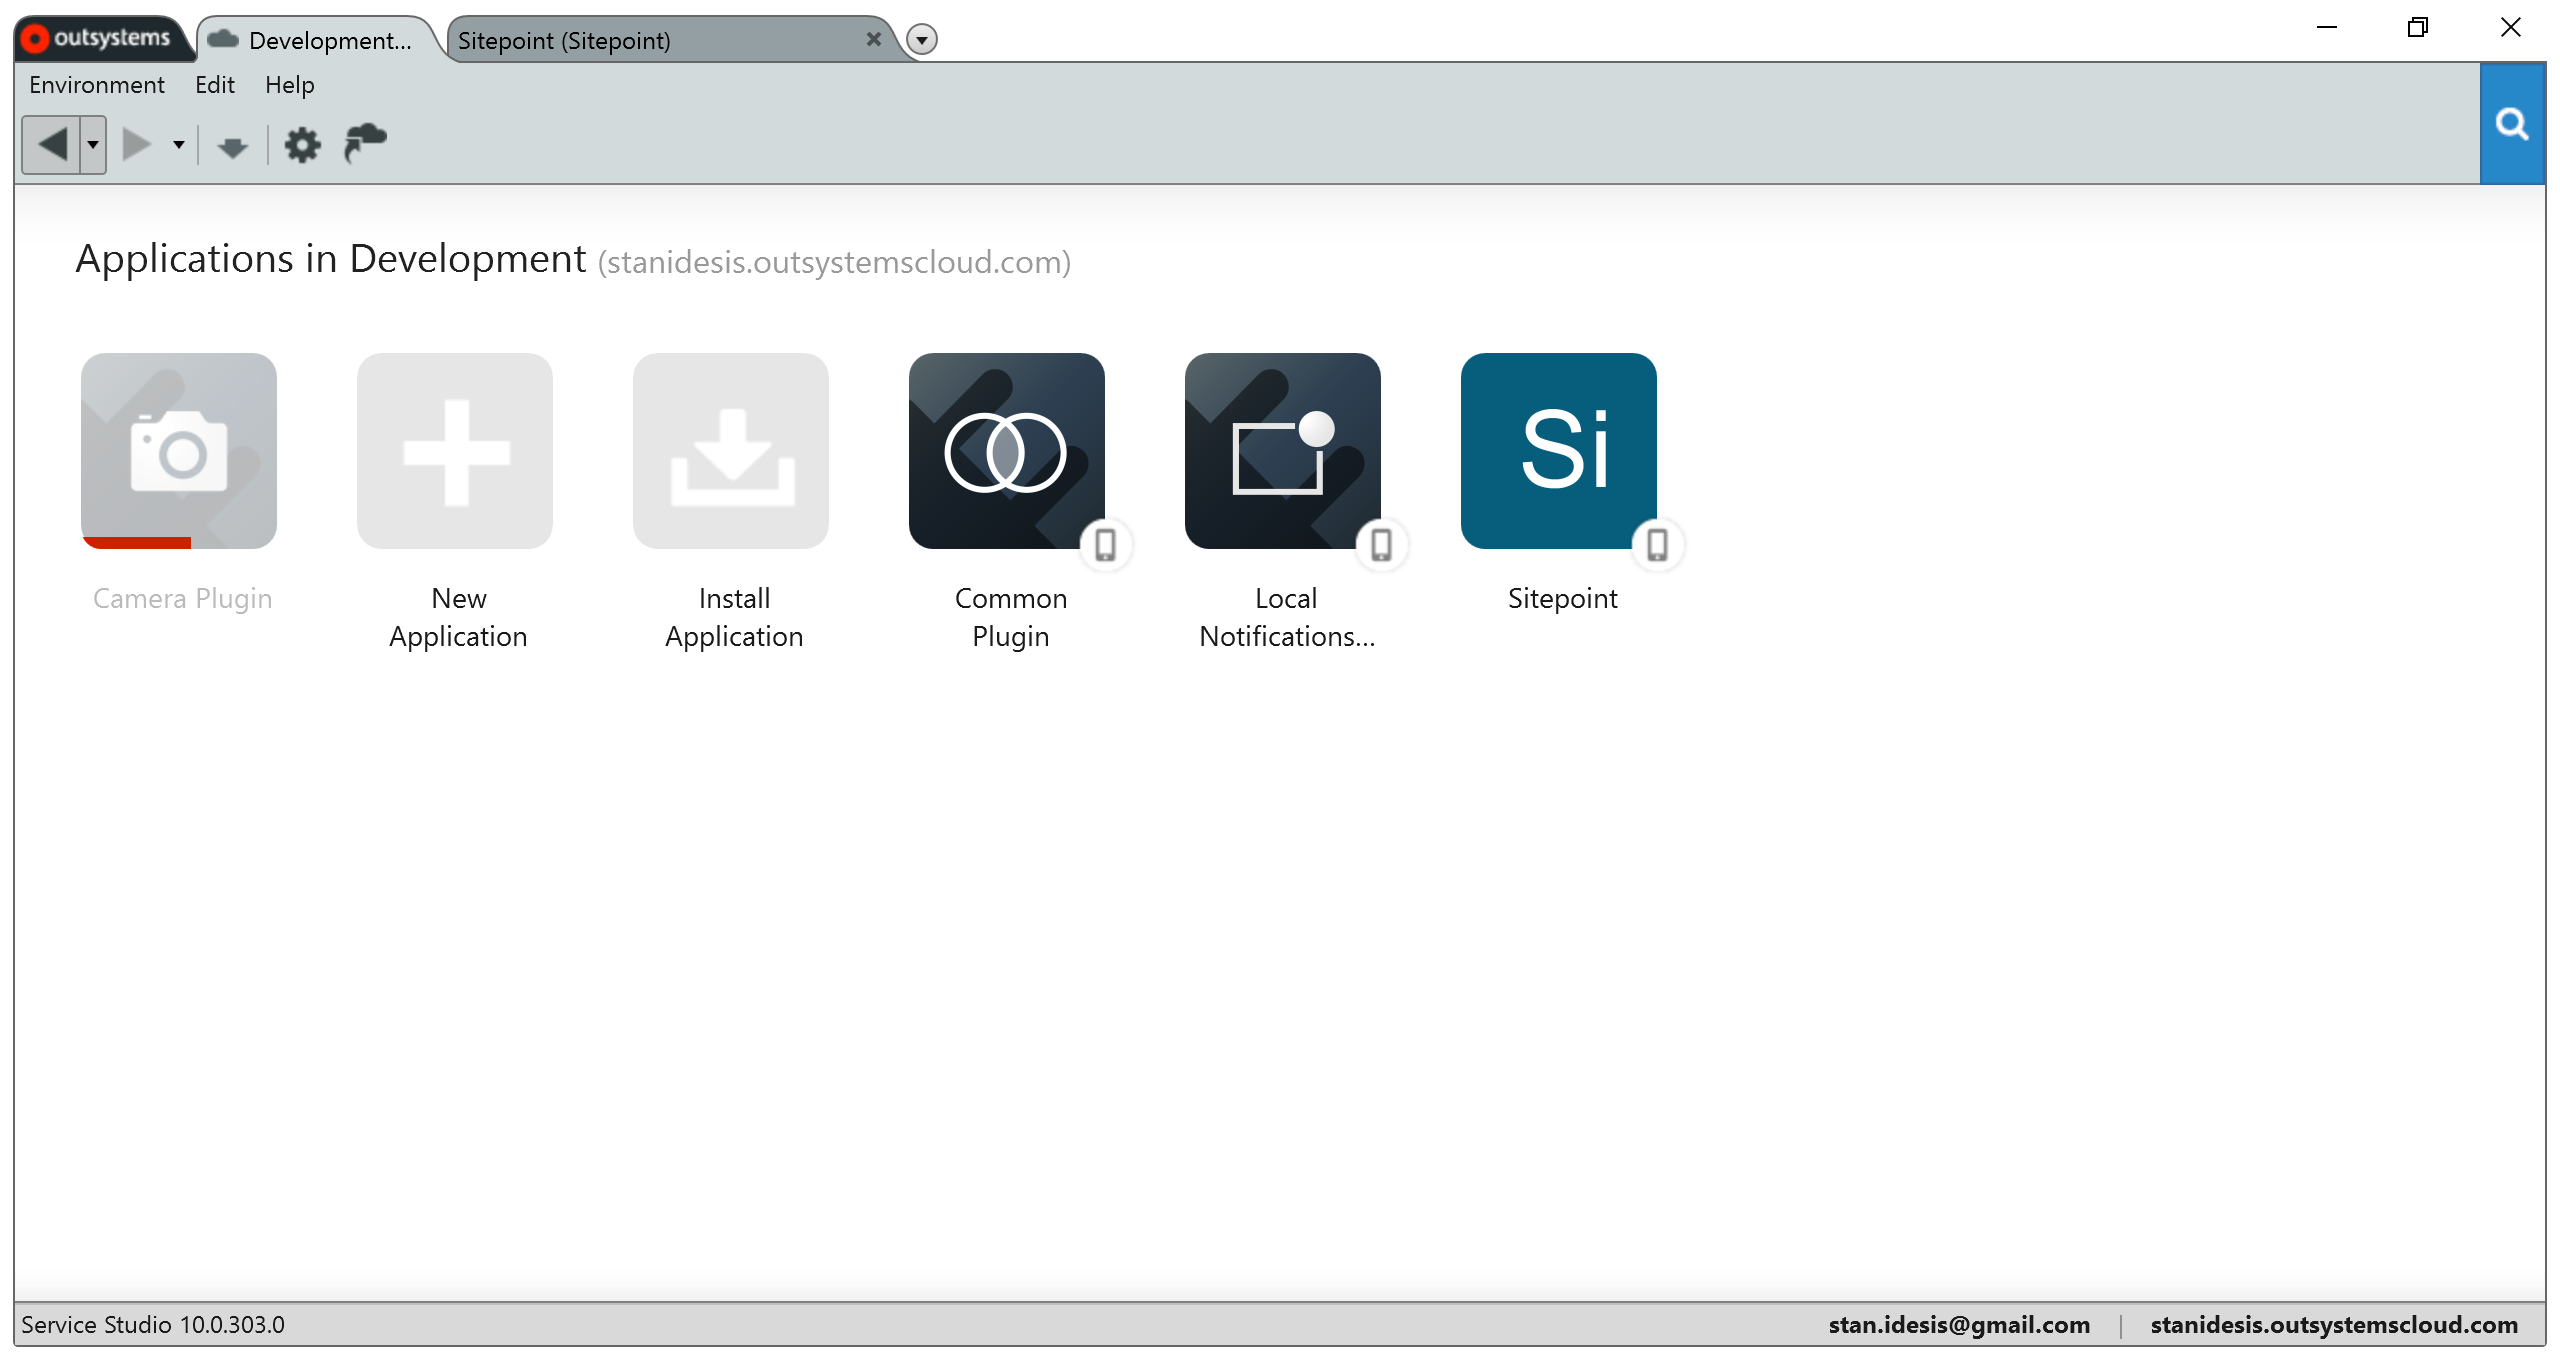Open the tab list dropdown
The width and height of the screenshot is (2560, 1360).
tap(921, 40)
